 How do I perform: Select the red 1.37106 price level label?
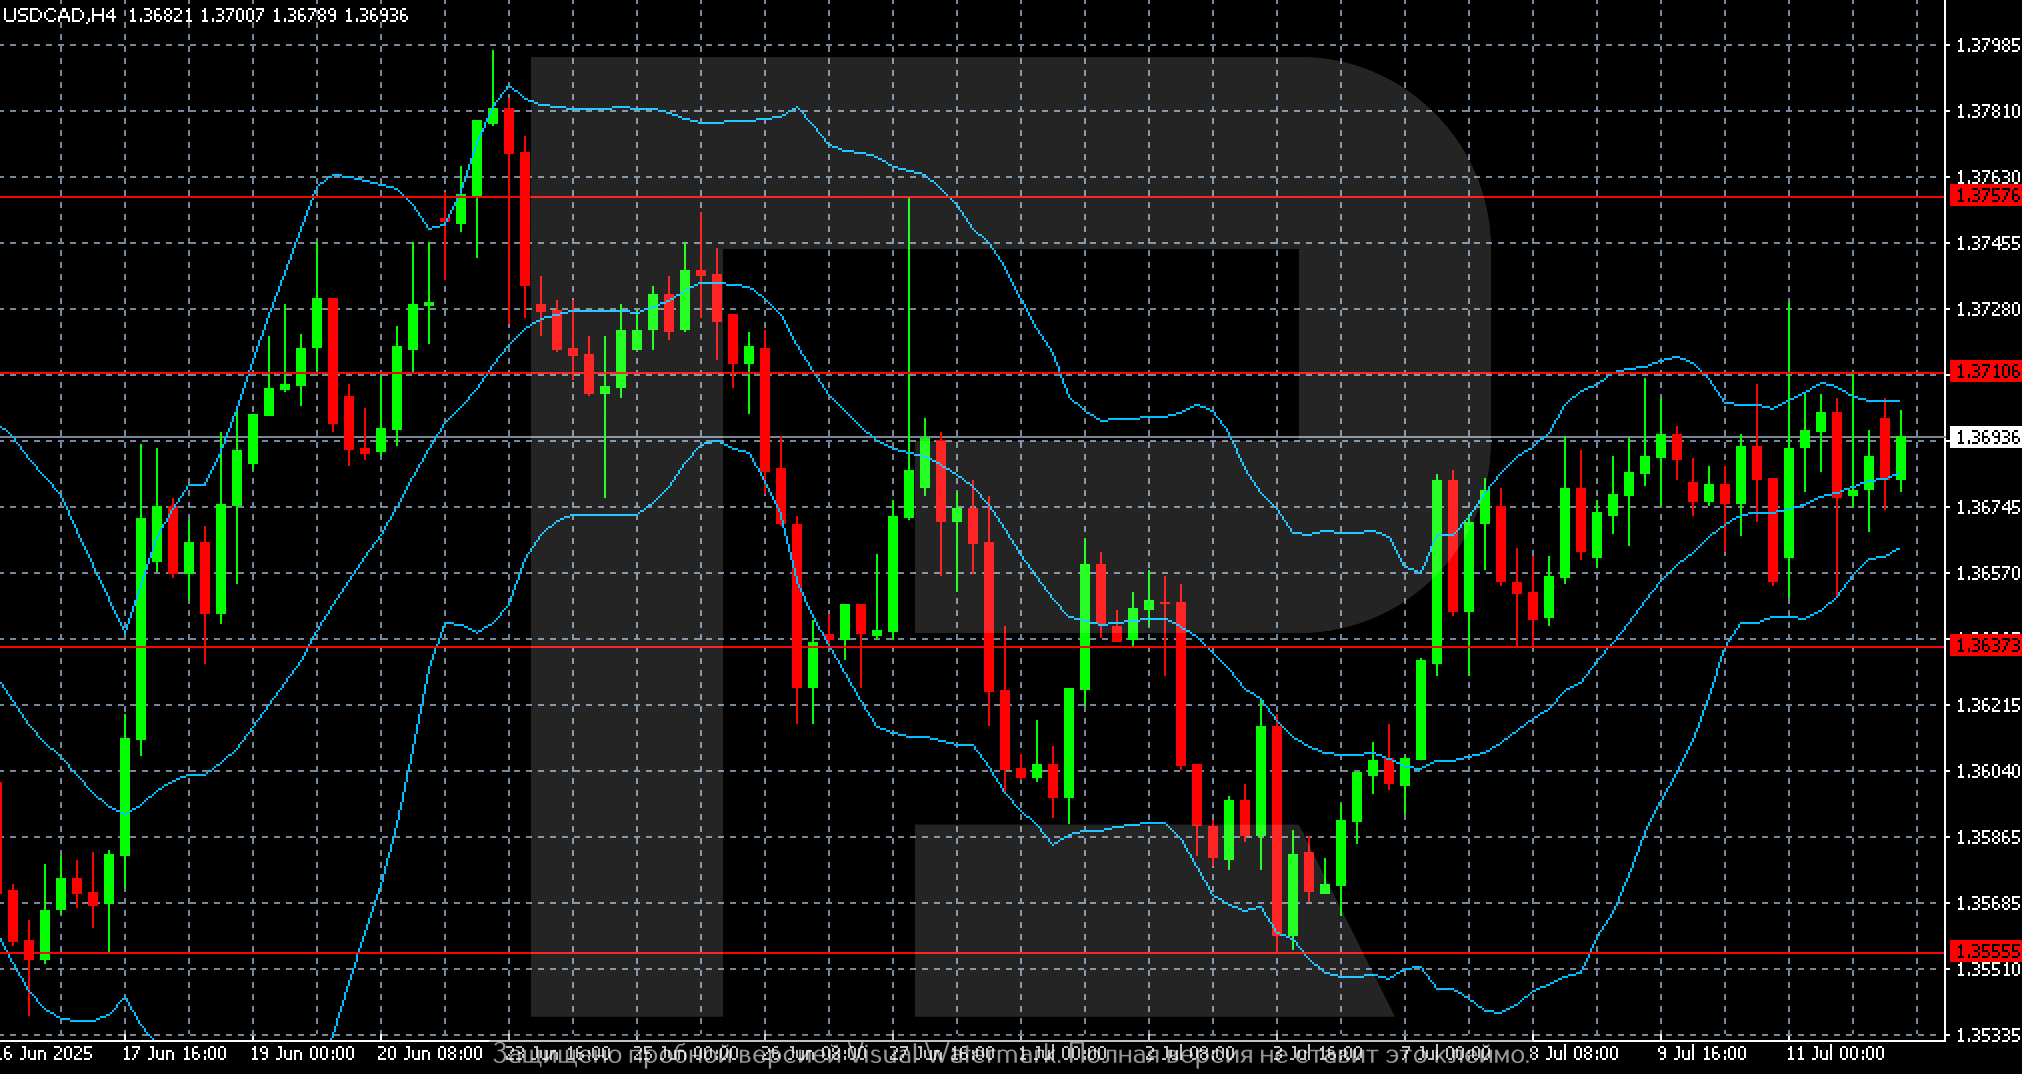point(1986,372)
